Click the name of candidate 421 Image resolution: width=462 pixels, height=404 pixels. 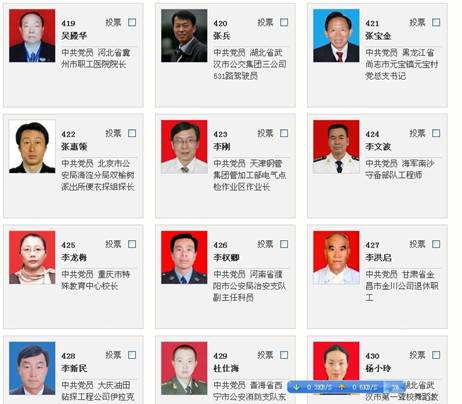click(378, 36)
